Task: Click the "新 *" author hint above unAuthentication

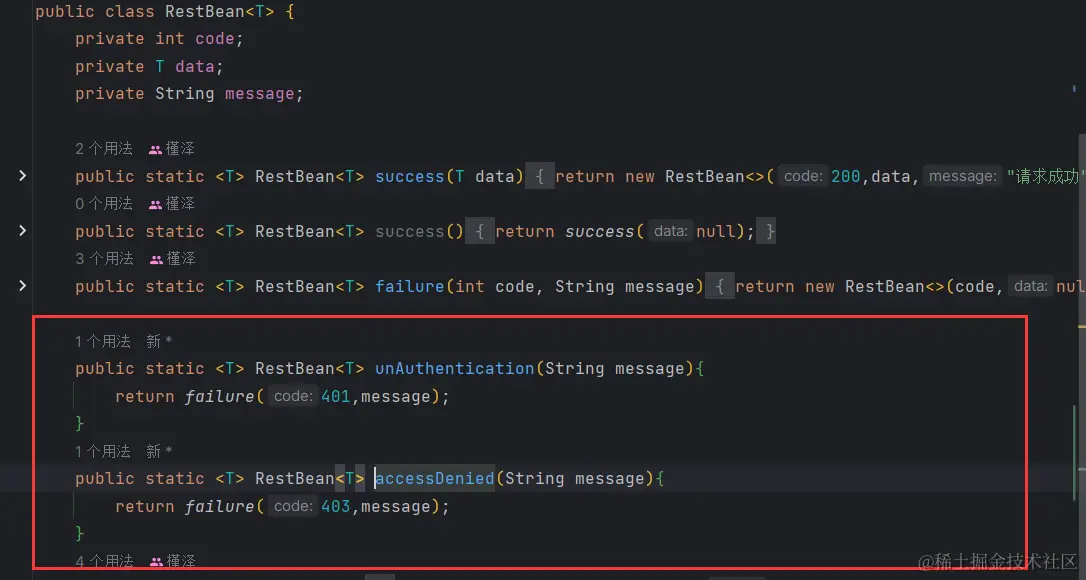Action: click(159, 341)
